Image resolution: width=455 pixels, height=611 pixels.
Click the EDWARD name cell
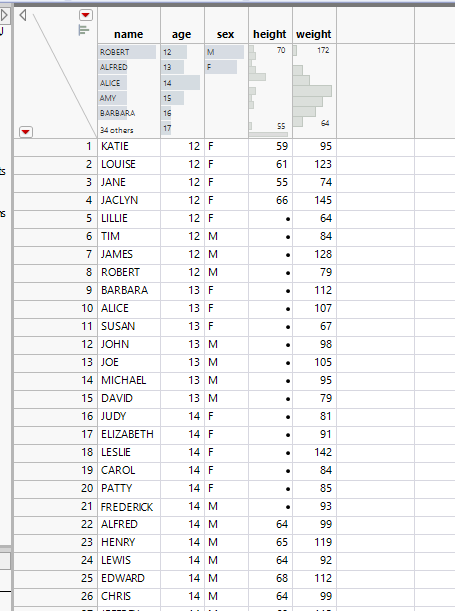(129, 578)
